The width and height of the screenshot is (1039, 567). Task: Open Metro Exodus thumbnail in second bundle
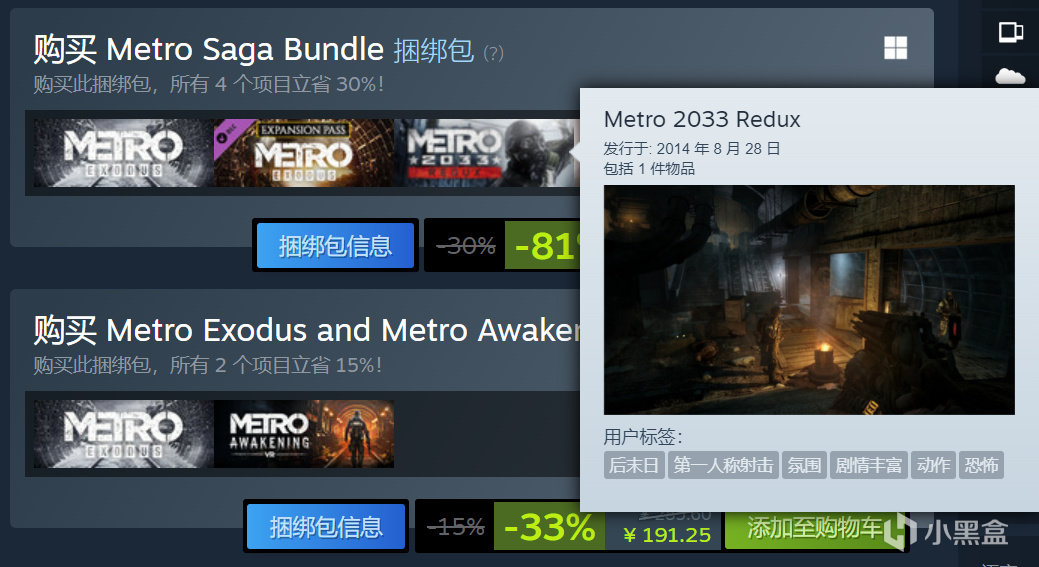pyautogui.click(x=123, y=434)
